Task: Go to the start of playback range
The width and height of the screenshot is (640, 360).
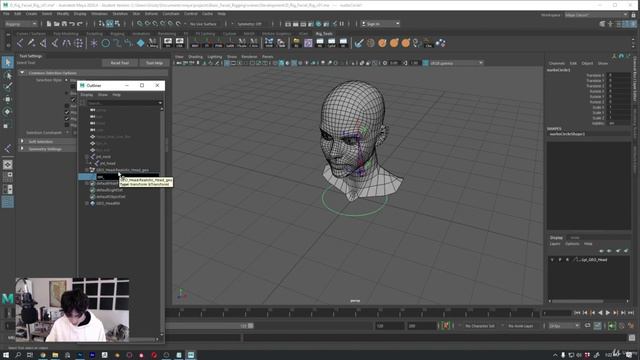Action: coord(577,313)
